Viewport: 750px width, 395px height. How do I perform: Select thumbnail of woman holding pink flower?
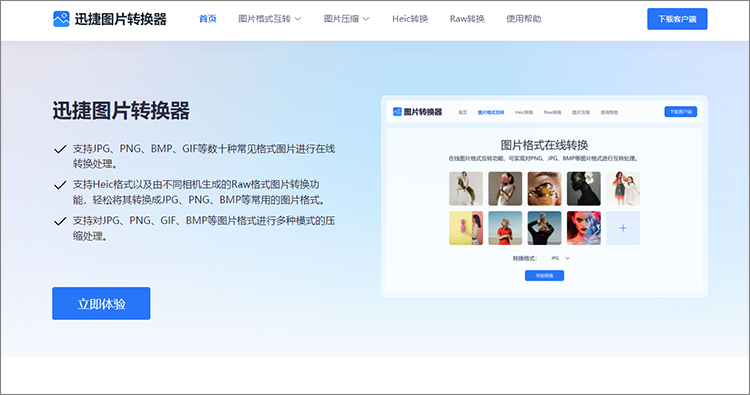click(505, 188)
